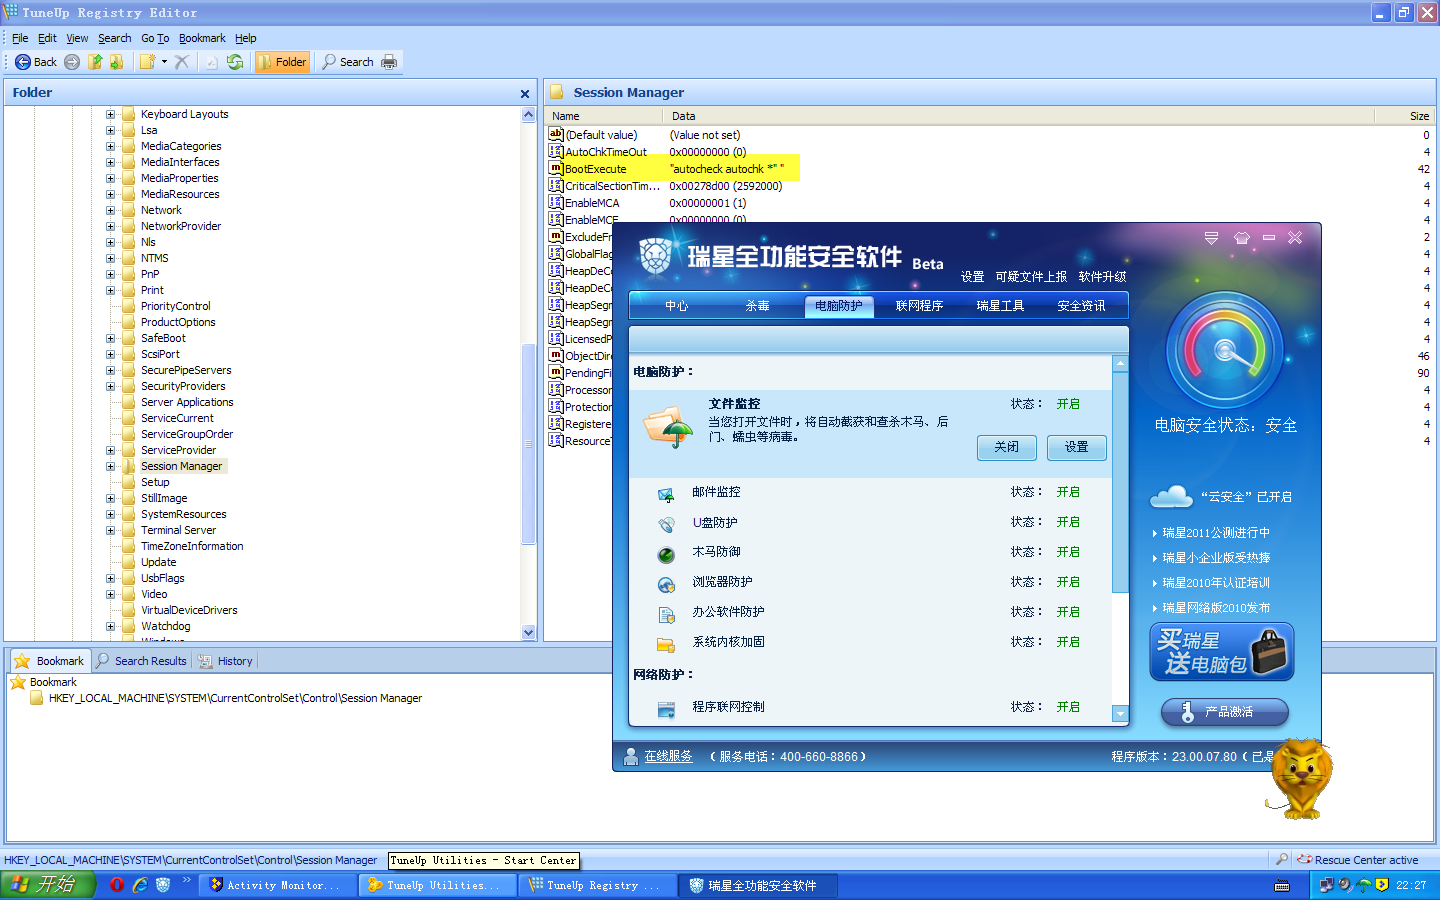Click the Print icon in toolbar
Image resolution: width=1440 pixels, height=900 pixels.
389,62
